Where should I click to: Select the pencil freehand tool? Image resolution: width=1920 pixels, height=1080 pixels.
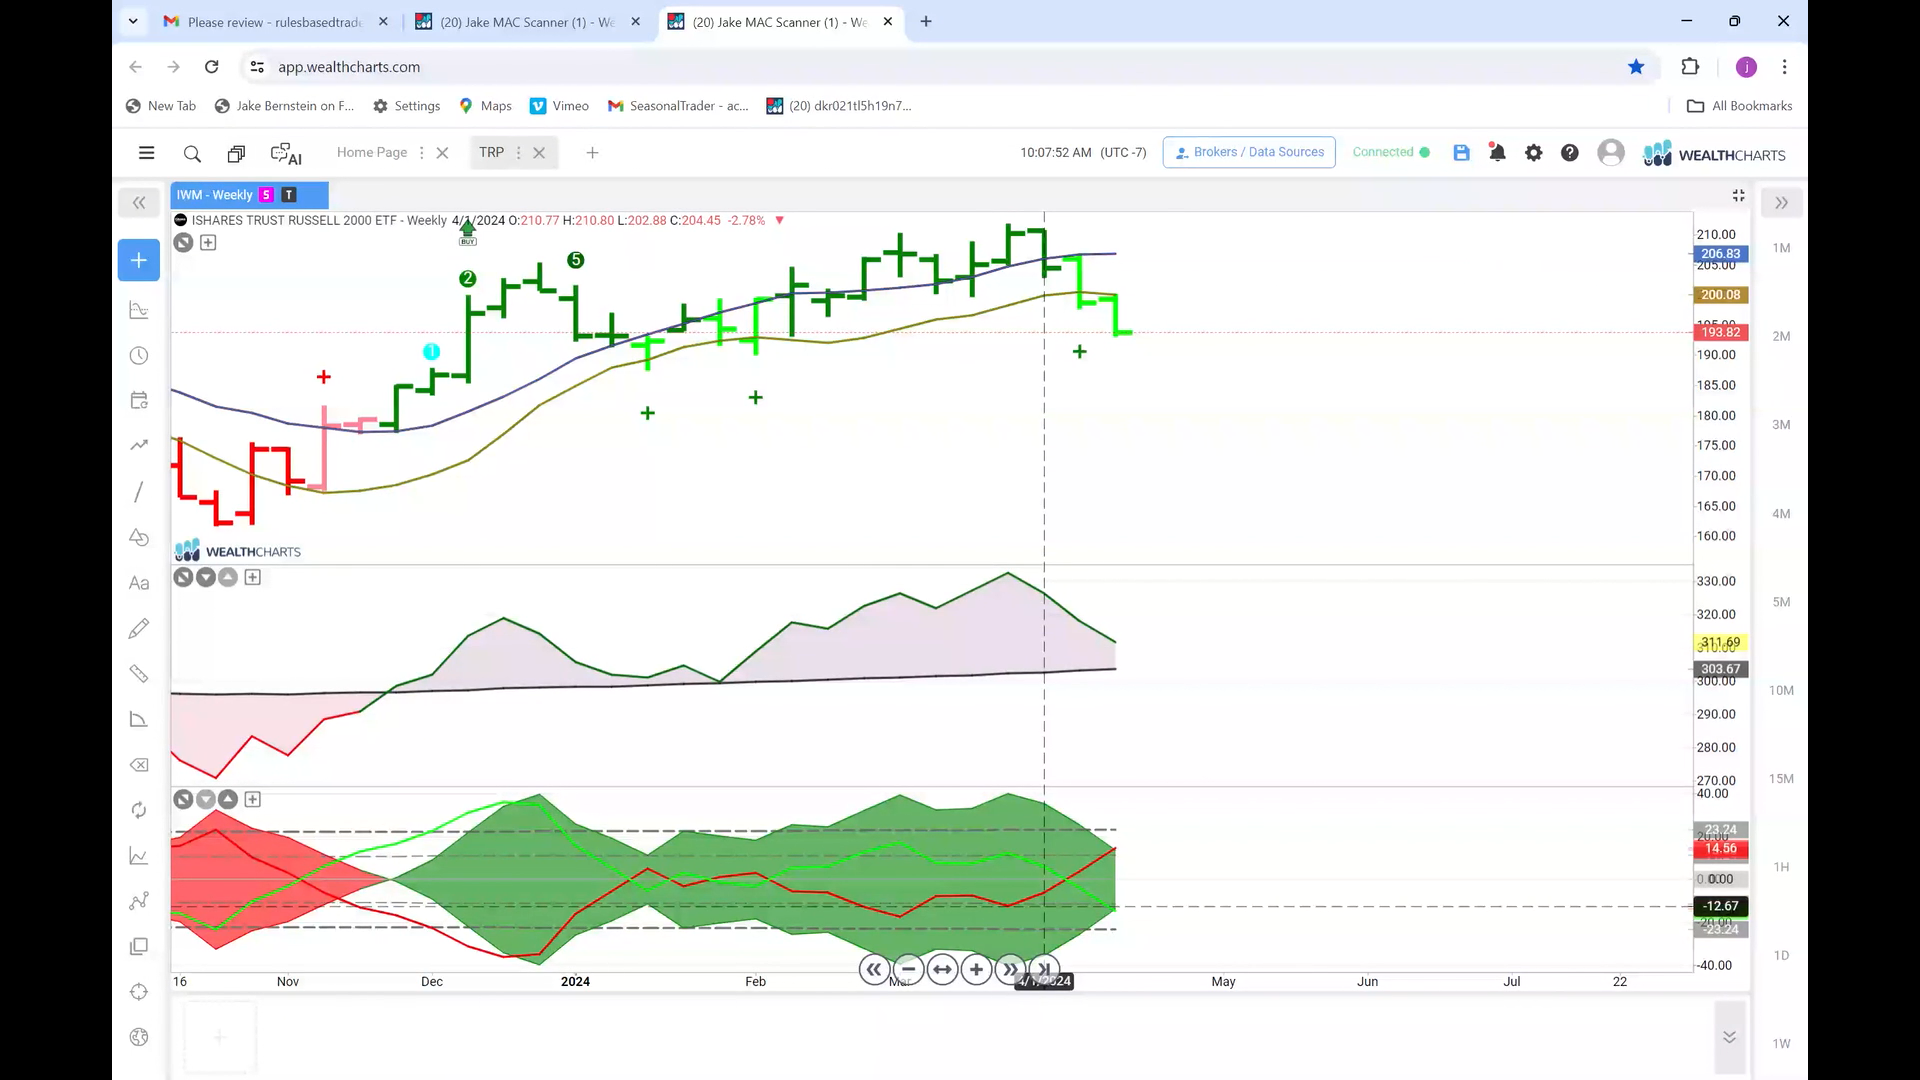(139, 628)
